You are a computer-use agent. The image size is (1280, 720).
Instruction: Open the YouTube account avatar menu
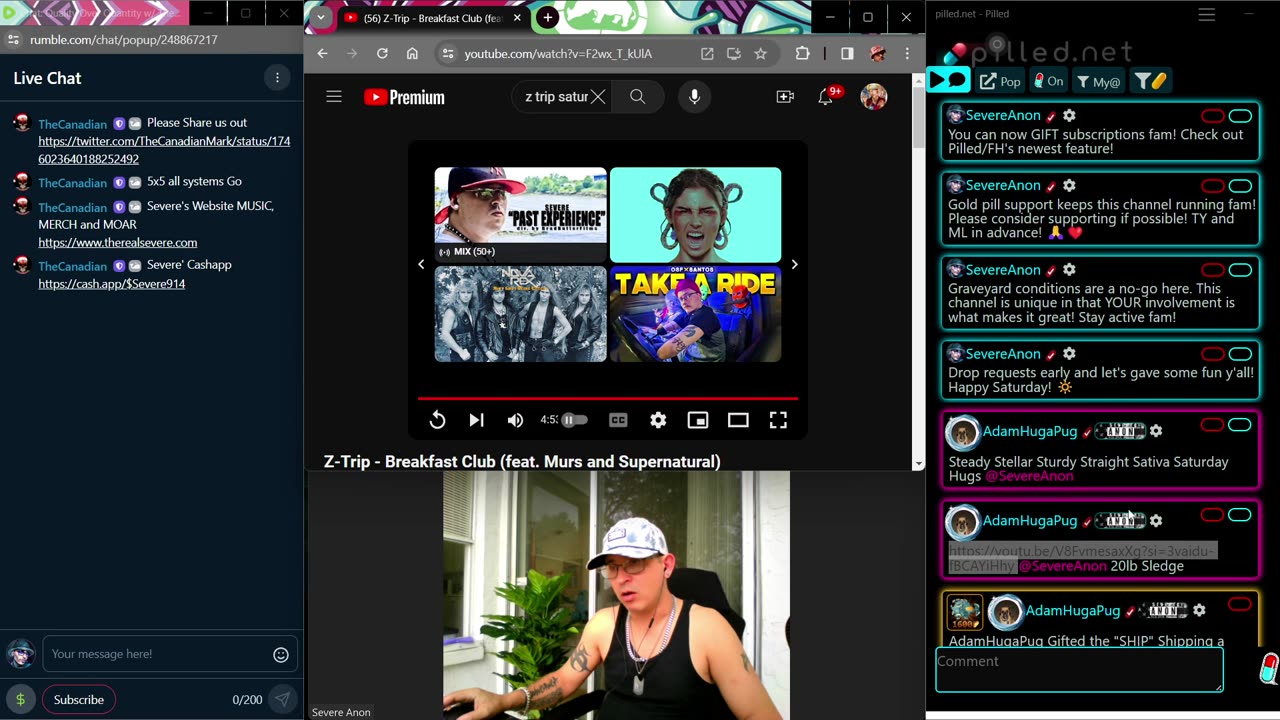(874, 97)
